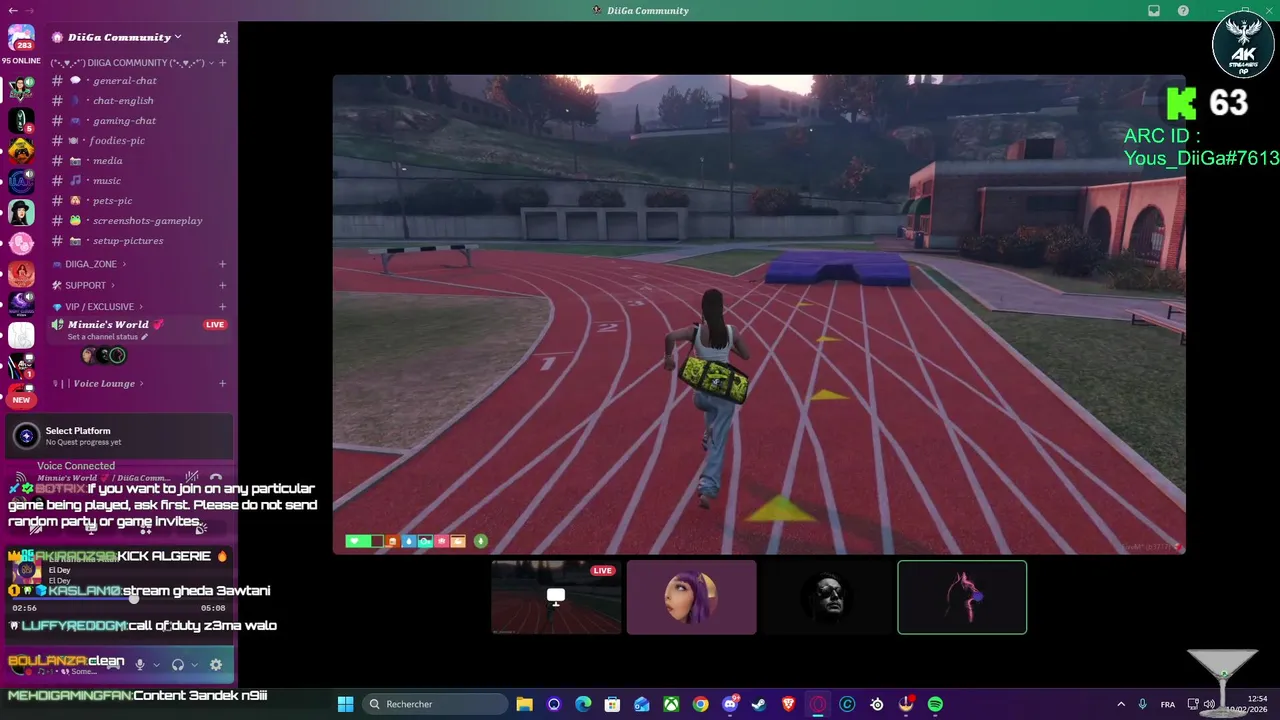Expand the VIP / EXCLUSIVE category
Screen dimensions: 1280x720
point(98,307)
